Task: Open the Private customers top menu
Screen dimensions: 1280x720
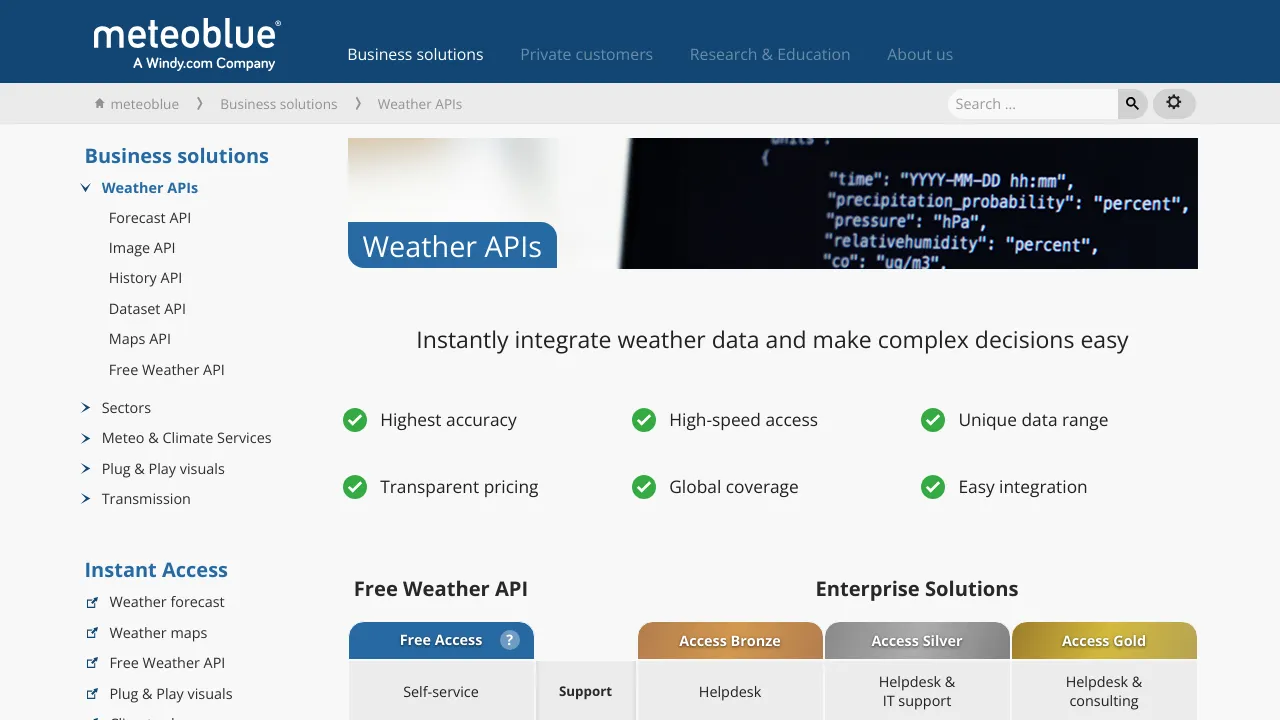Action: pyautogui.click(x=586, y=55)
